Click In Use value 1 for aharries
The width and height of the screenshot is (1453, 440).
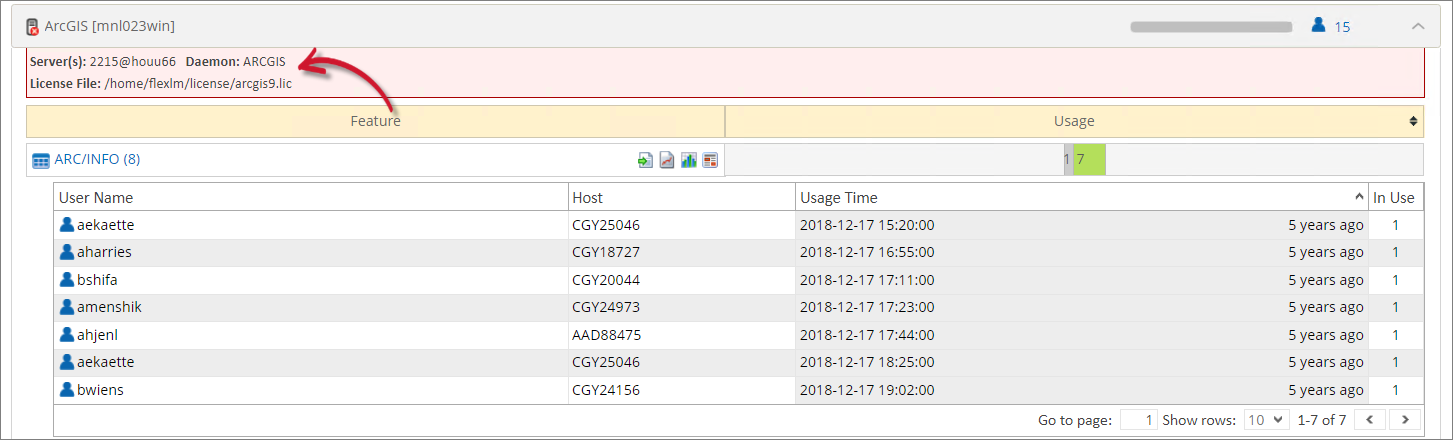(1396, 252)
